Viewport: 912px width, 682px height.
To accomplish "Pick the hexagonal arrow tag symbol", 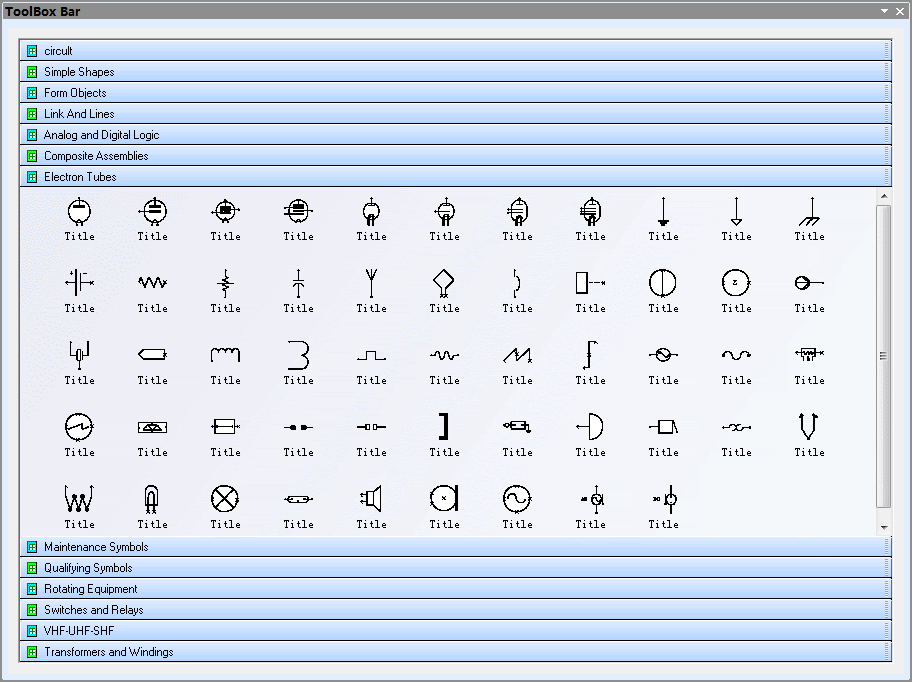I will [x=152, y=354].
